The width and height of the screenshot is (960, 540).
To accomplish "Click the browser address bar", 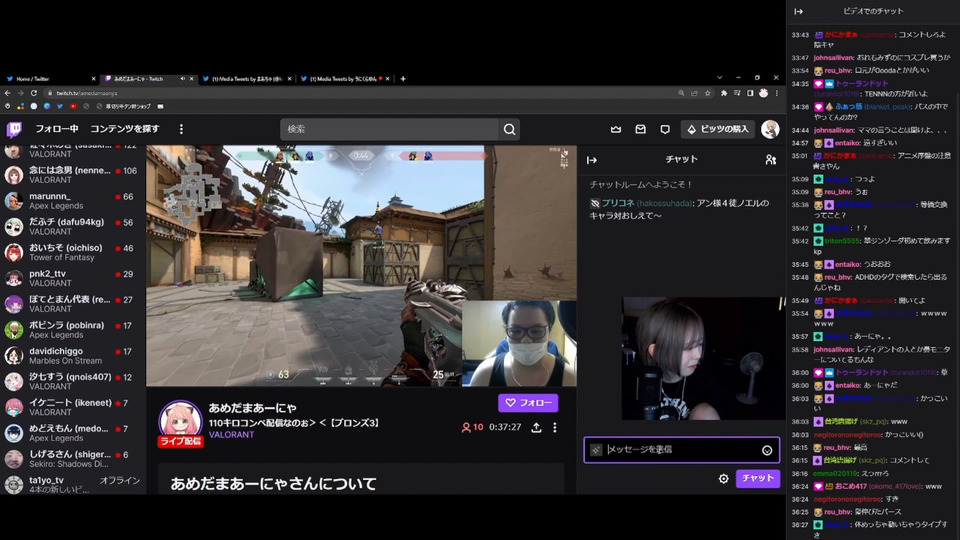I will (361, 93).
